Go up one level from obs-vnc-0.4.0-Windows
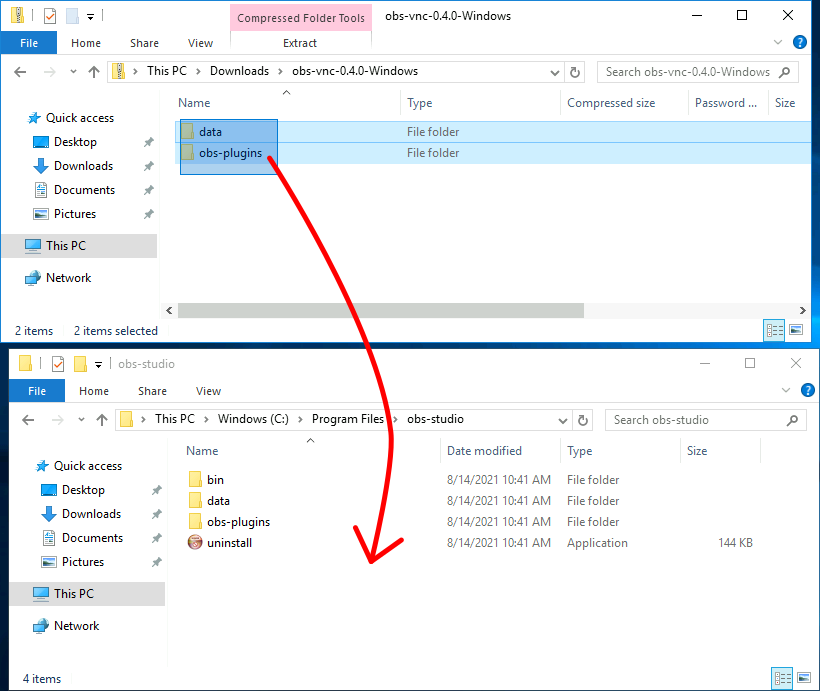The width and height of the screenshot is (820, 691). (x=94, y=72)
